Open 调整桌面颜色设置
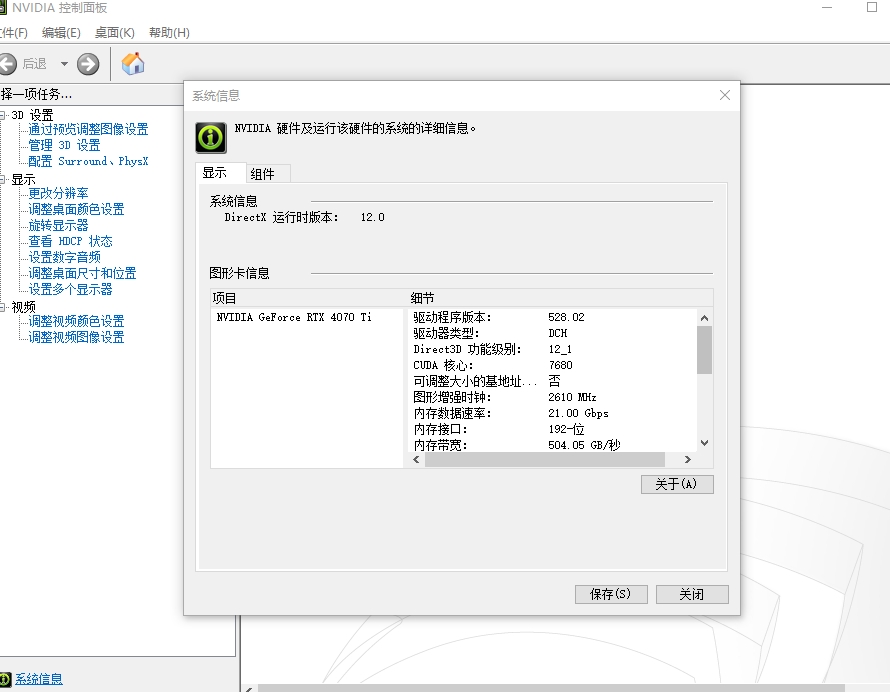This screenshot has width=890, height=692. coord(76,209)
